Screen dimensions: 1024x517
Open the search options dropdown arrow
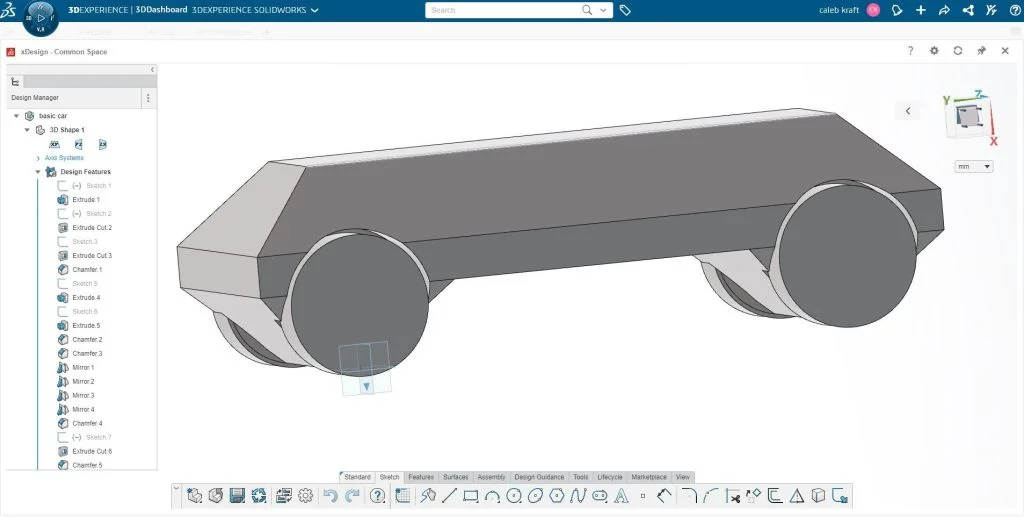(603, 10)
